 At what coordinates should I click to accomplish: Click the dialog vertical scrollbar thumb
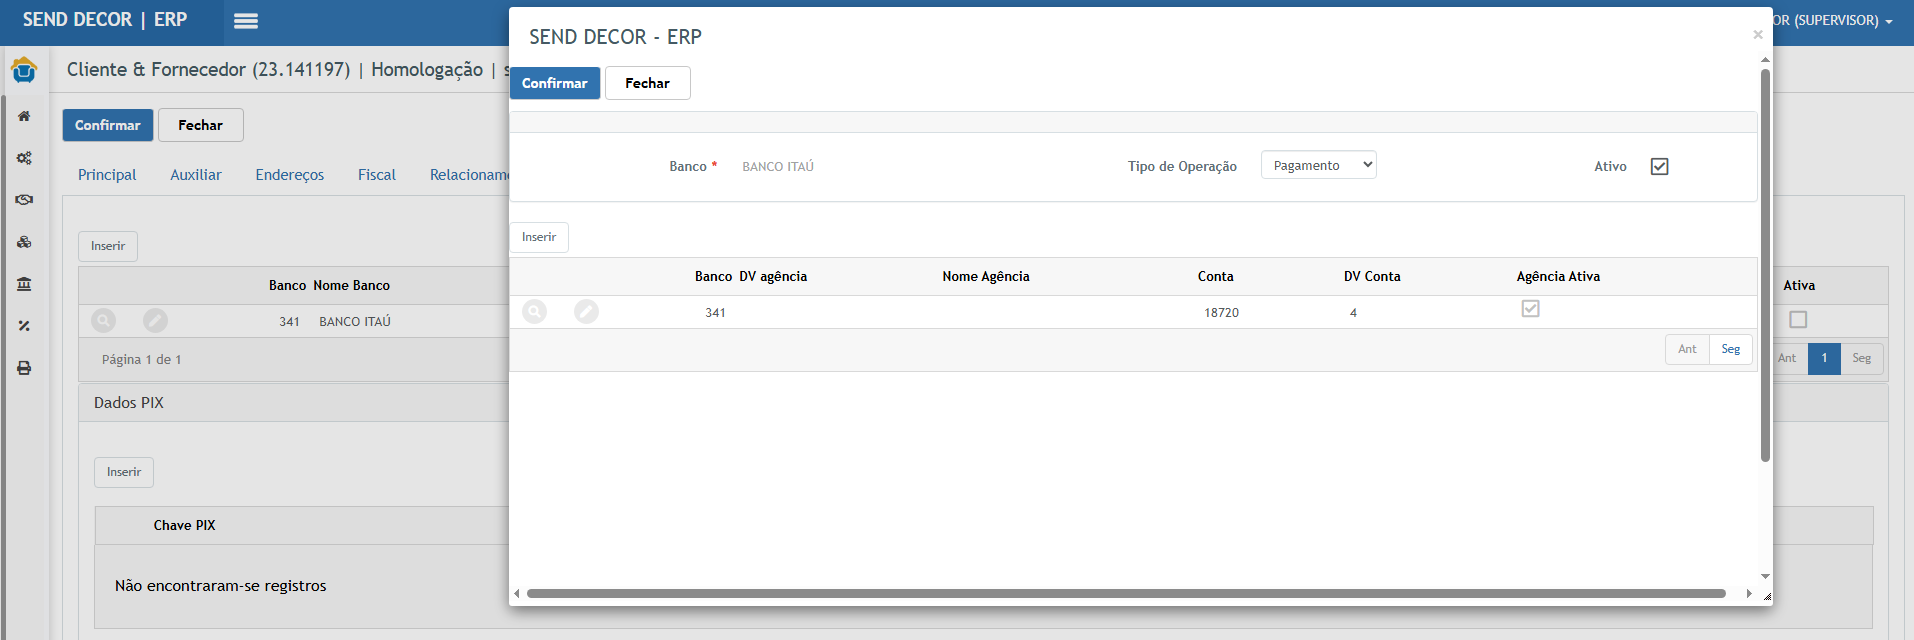(x=1765, y=265)
